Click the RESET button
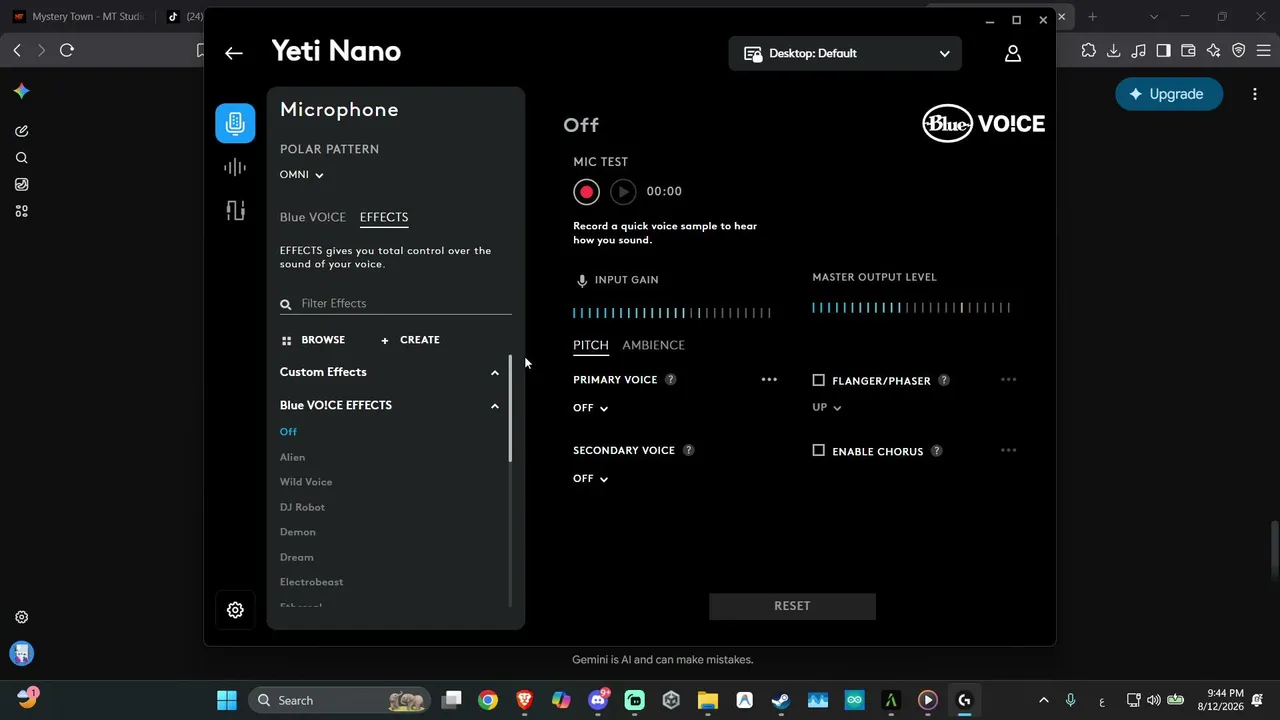 tap(792, 606)
